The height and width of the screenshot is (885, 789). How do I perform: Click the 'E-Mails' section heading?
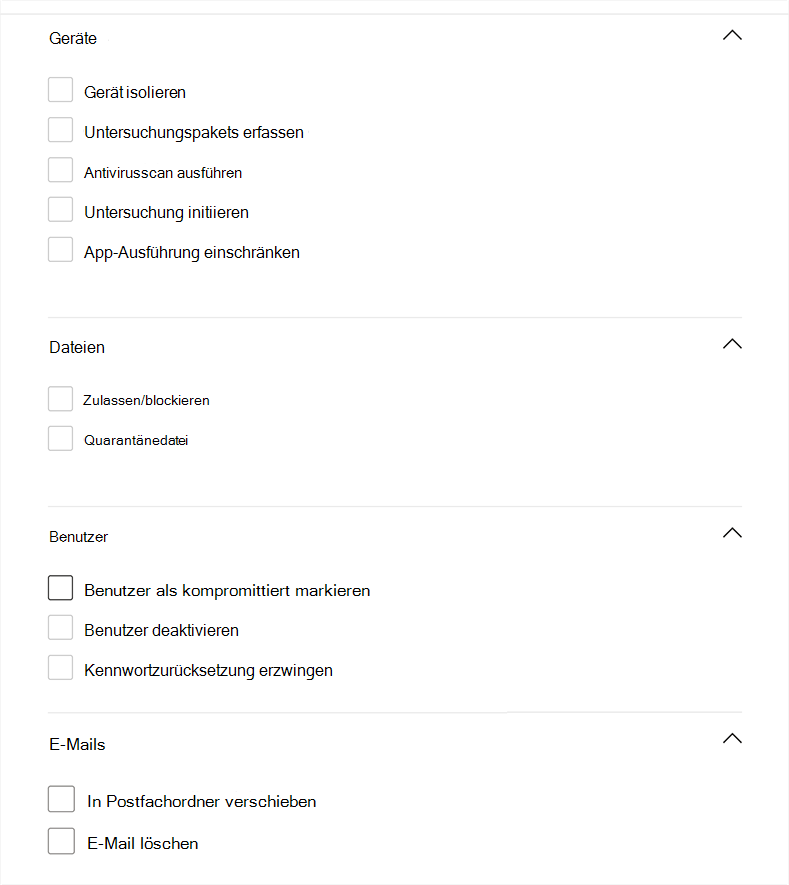(77, 744)
